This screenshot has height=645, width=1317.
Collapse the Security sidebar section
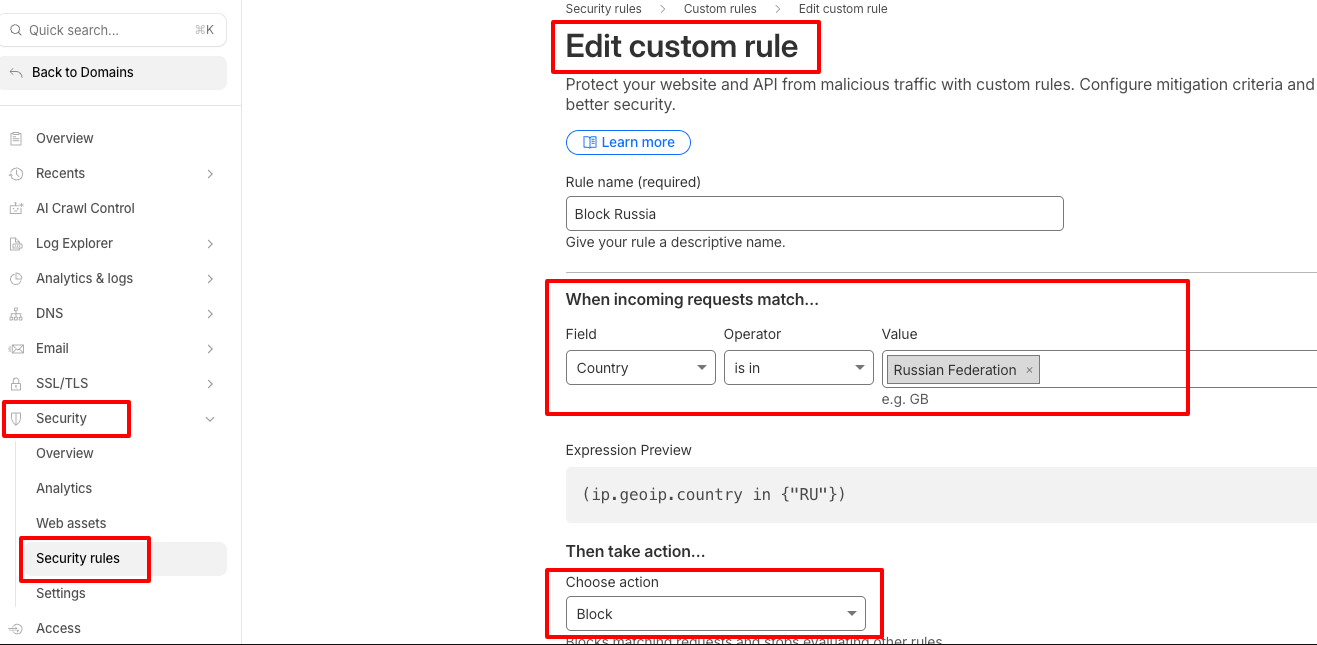pyautogui.click(x=210, y=419)
